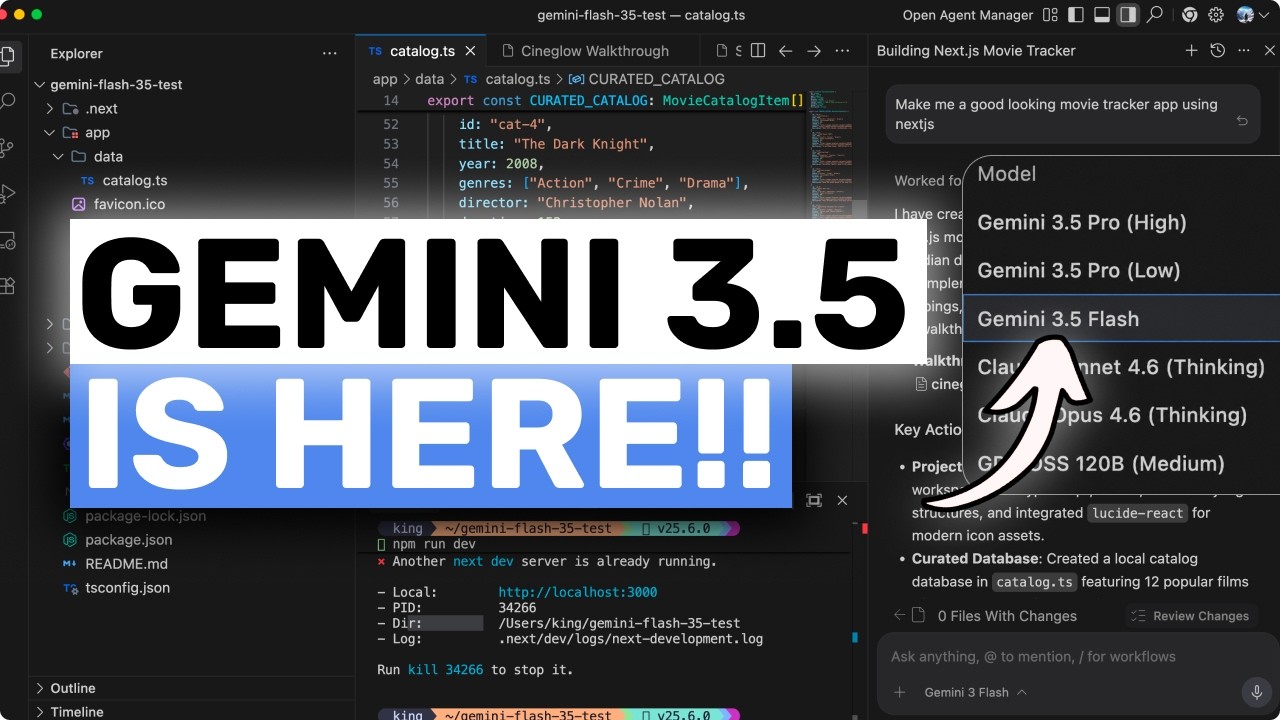
Task: Start a new conversation with plus icon
Action: point(1191,51)
